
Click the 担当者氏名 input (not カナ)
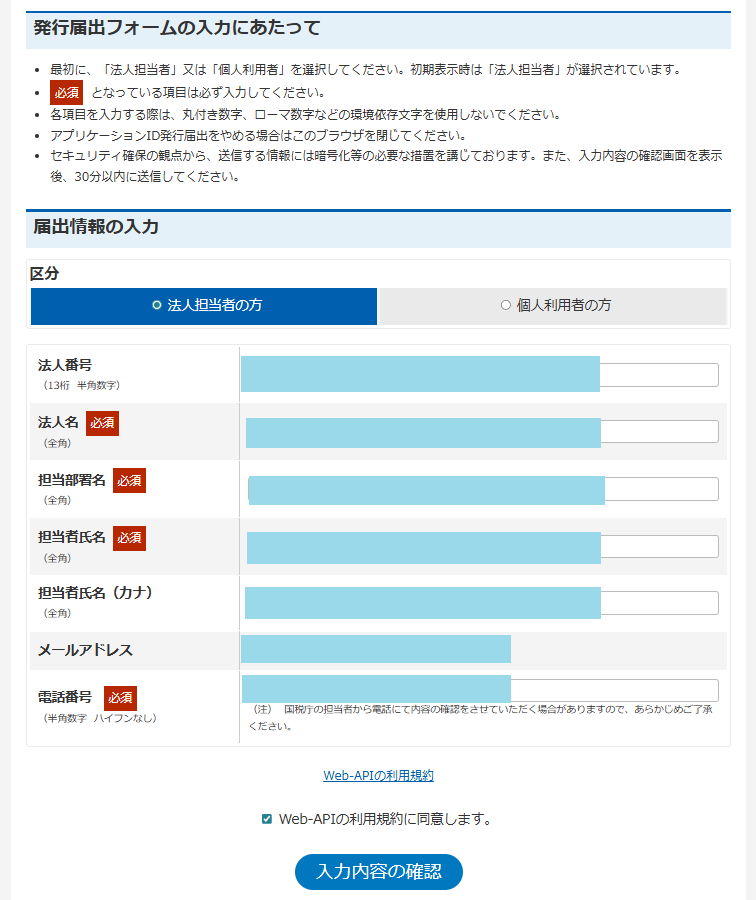[481, 547]
